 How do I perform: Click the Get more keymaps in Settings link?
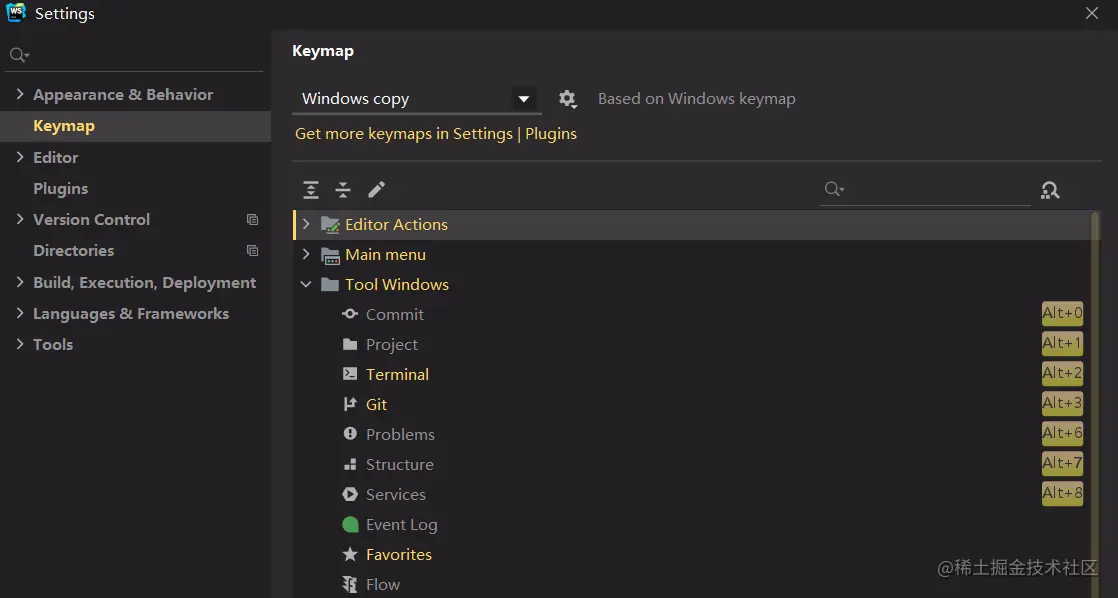point(403,134)
